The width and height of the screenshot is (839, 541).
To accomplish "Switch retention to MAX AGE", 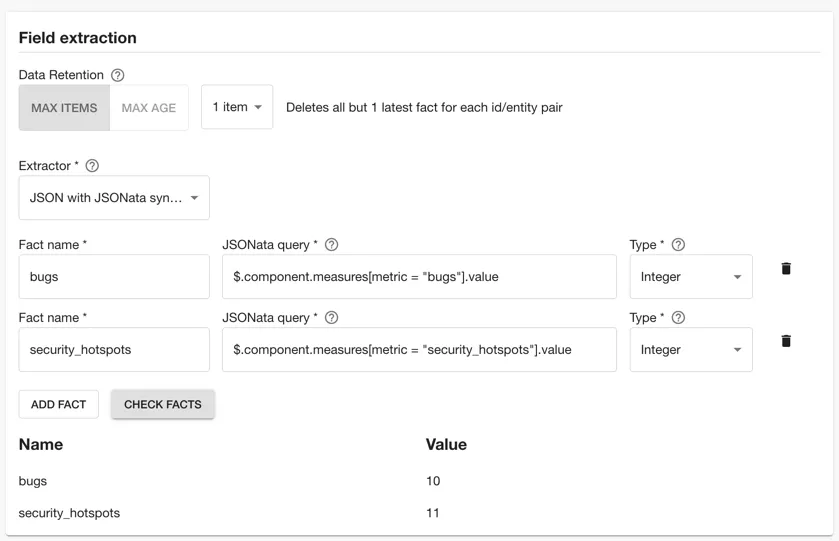I will click(149, 108).
